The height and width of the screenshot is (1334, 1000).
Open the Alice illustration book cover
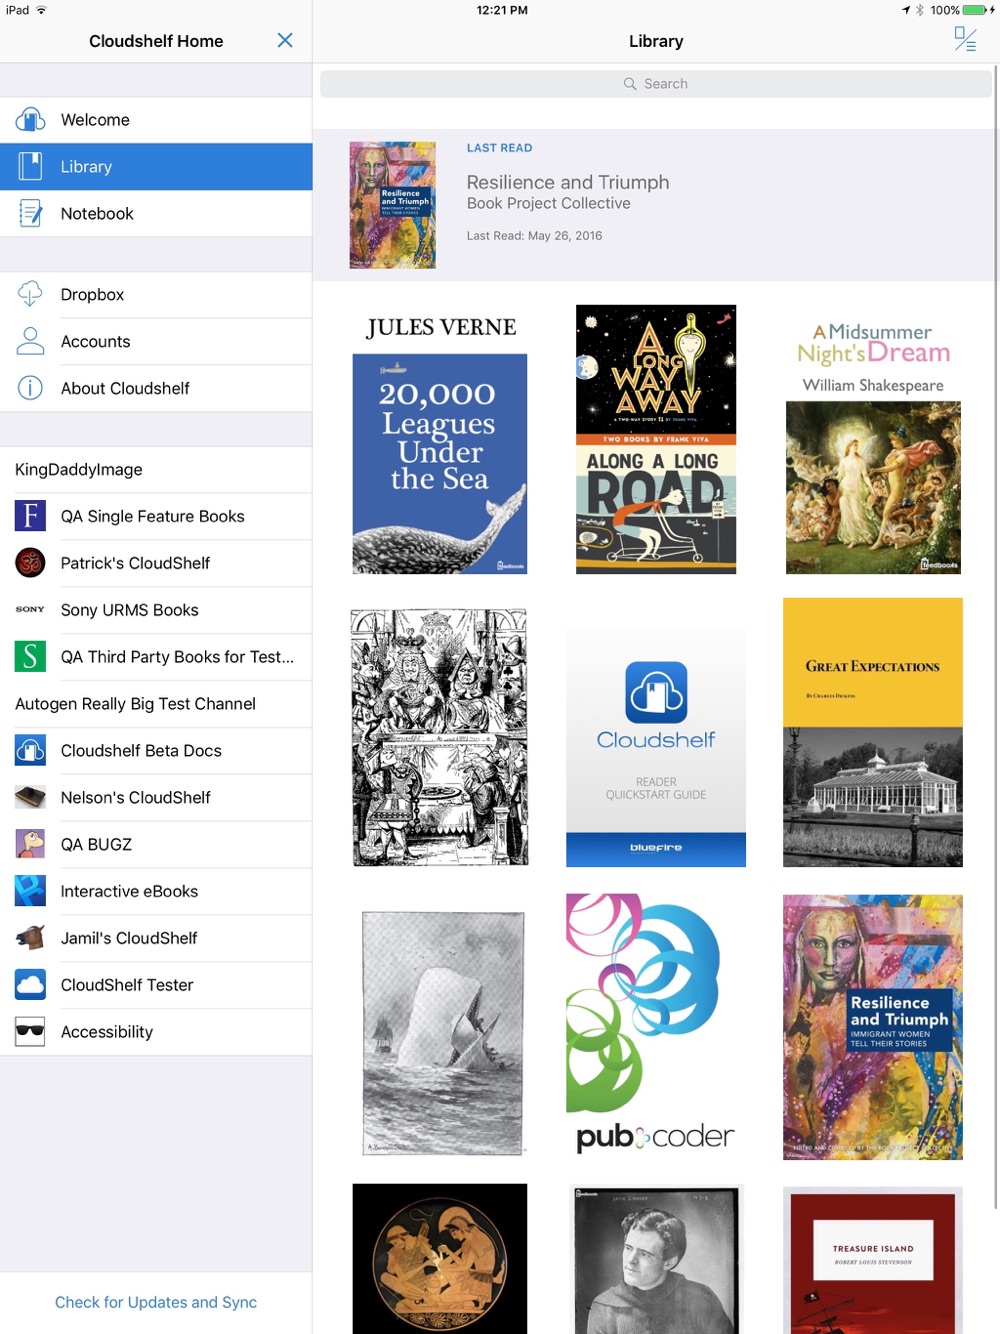pos(440,737)
